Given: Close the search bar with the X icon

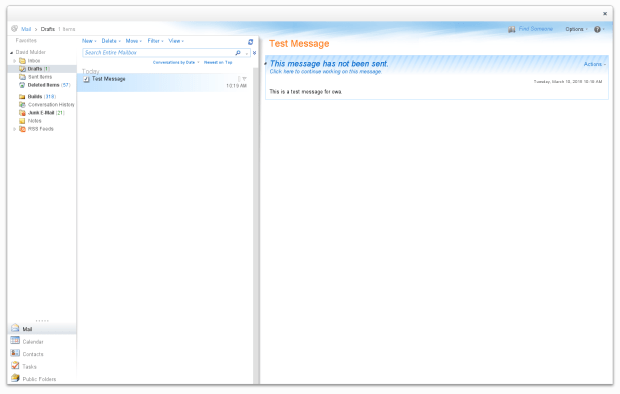Looking at the screenshot, I should [x=254, y=53].
